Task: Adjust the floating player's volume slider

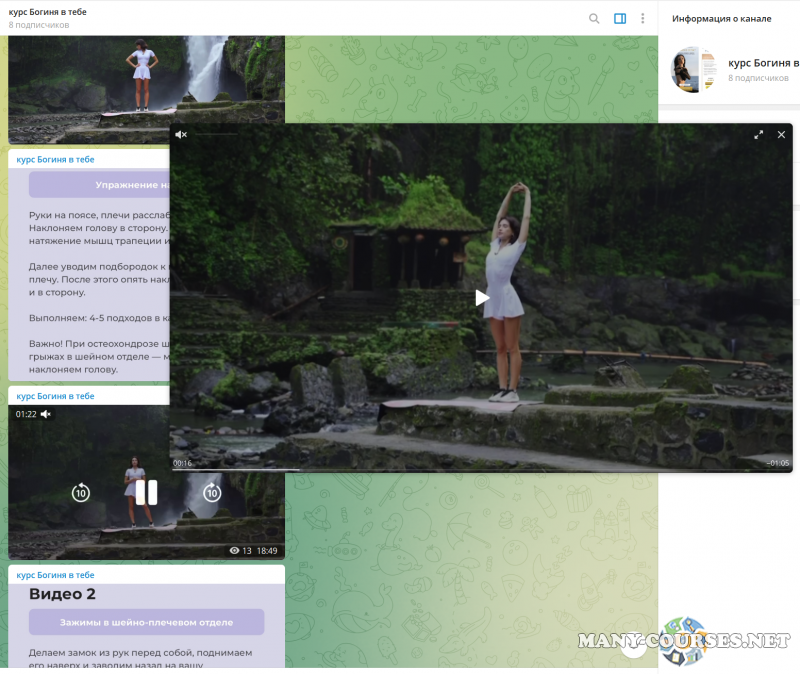Action: point(215,134)
